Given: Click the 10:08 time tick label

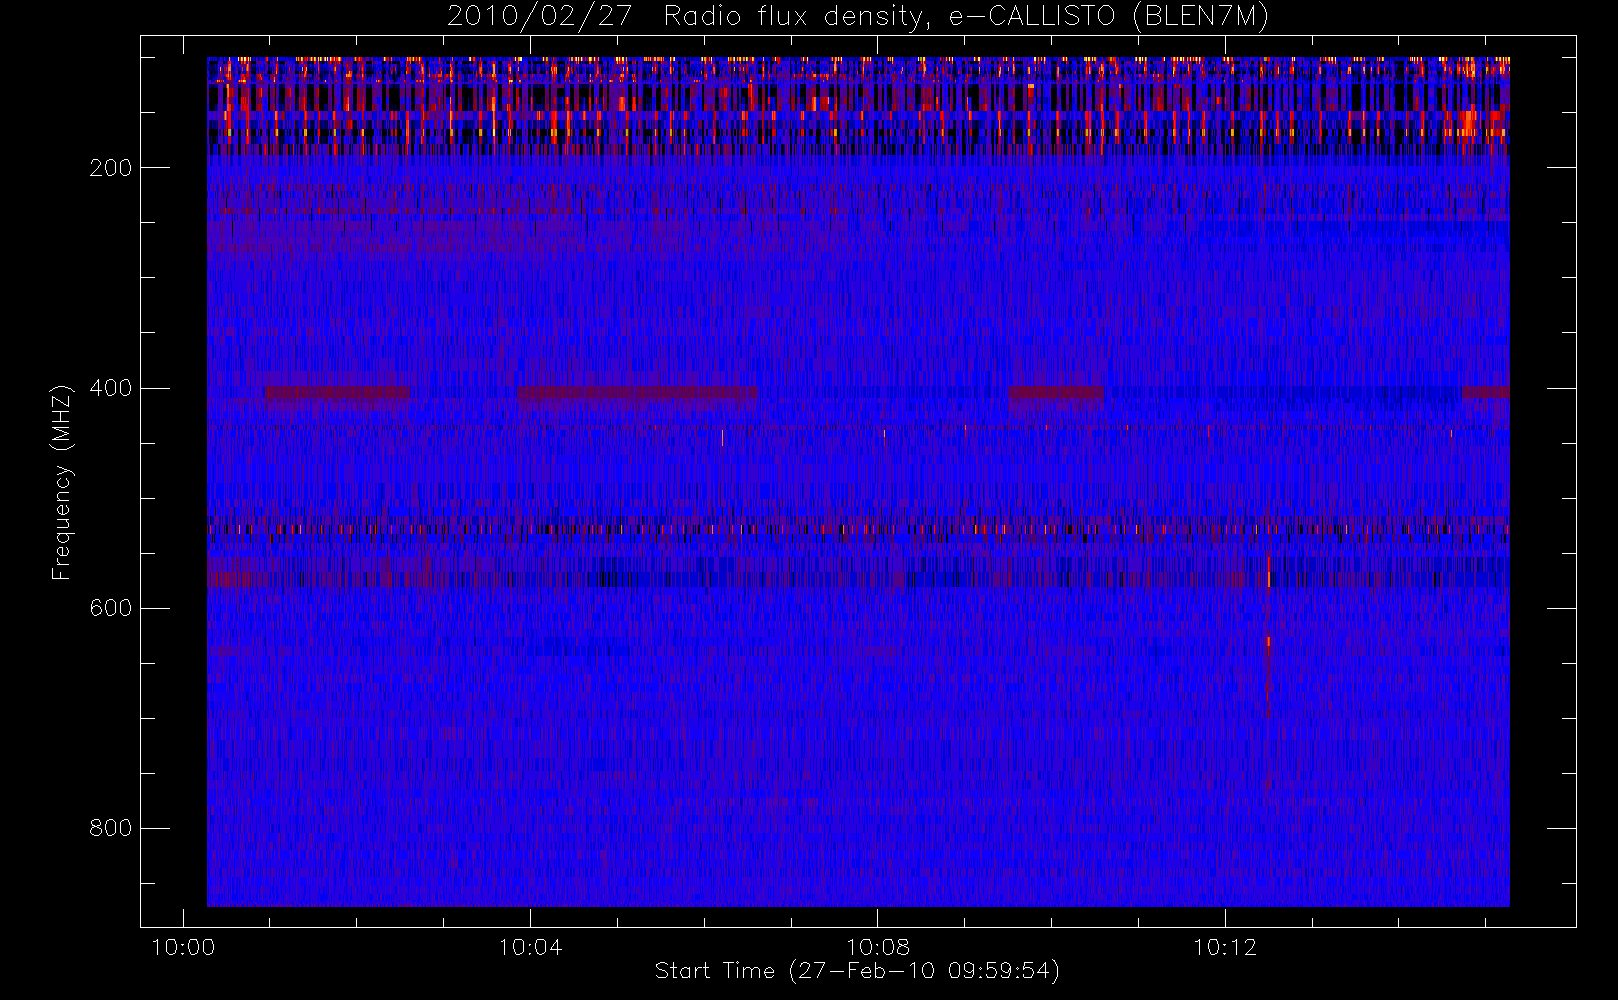Looking at the screenshot, I should coord(877,947).
